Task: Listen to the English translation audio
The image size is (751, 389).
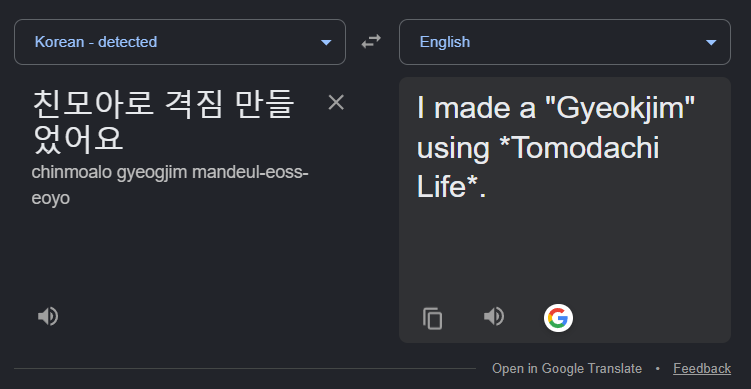Action: click(494, 317)
